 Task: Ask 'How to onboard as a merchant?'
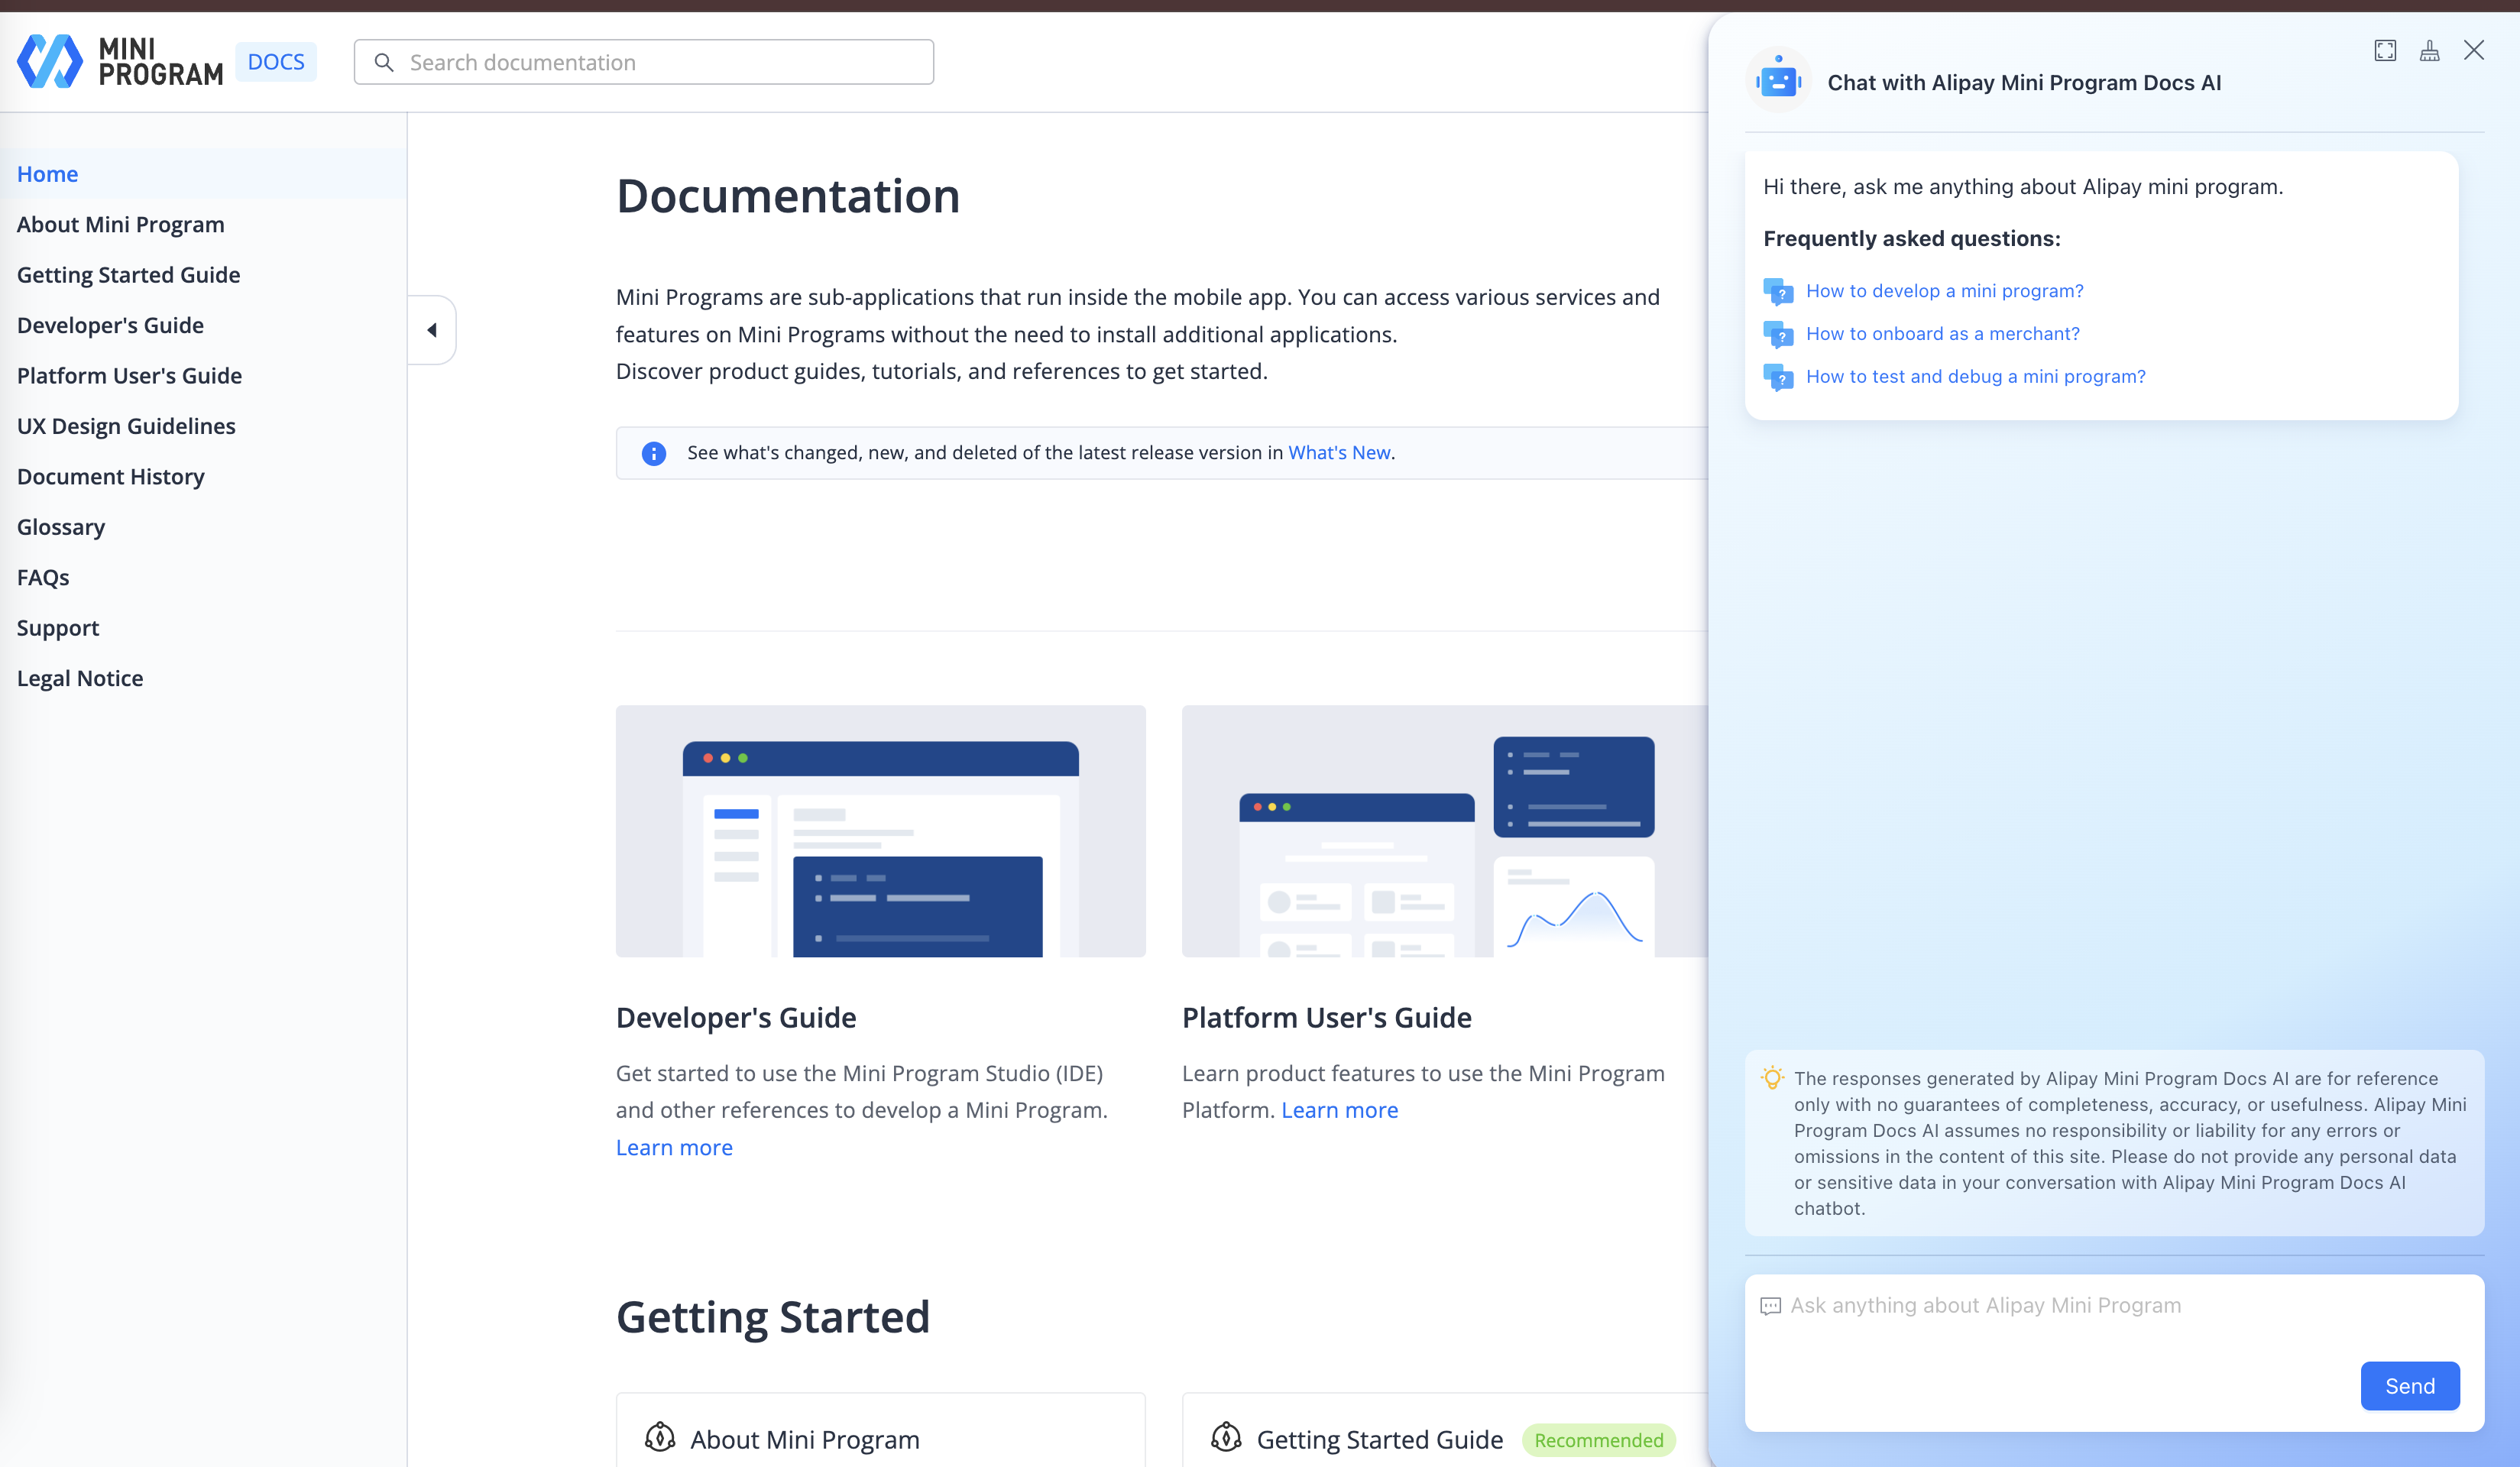click(x=1942, y=333)
